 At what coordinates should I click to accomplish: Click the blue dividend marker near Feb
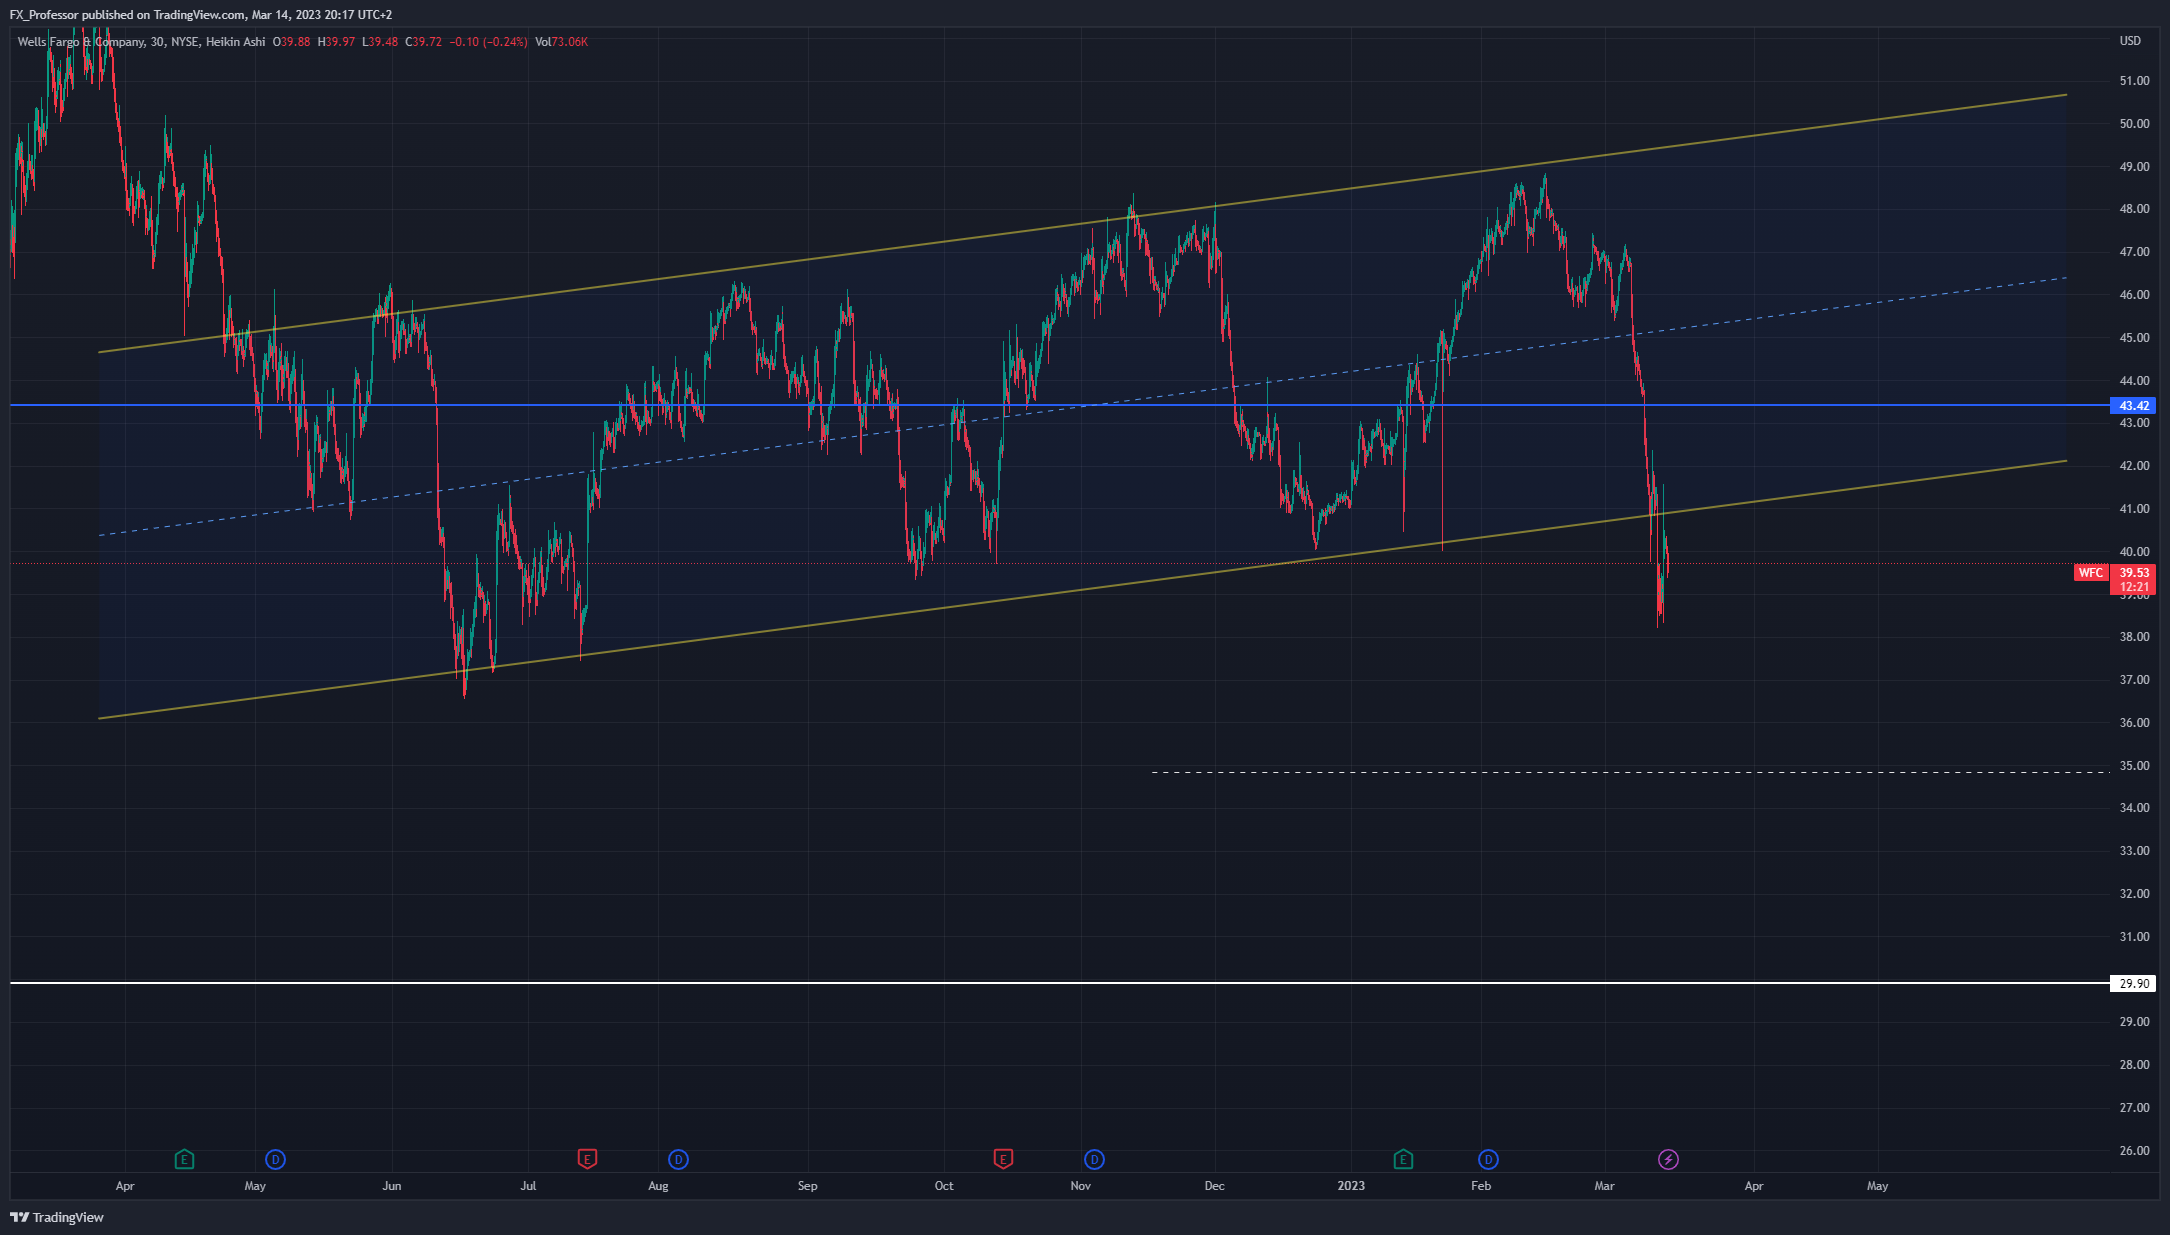point(1488,1160)
